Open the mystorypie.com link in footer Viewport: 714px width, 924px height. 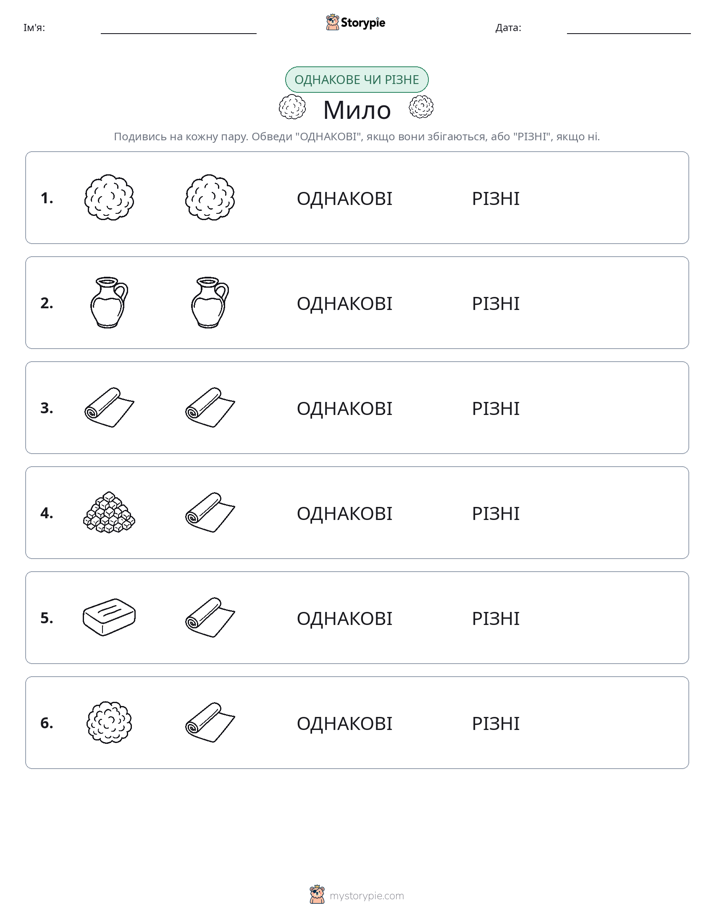pos(366,896)
